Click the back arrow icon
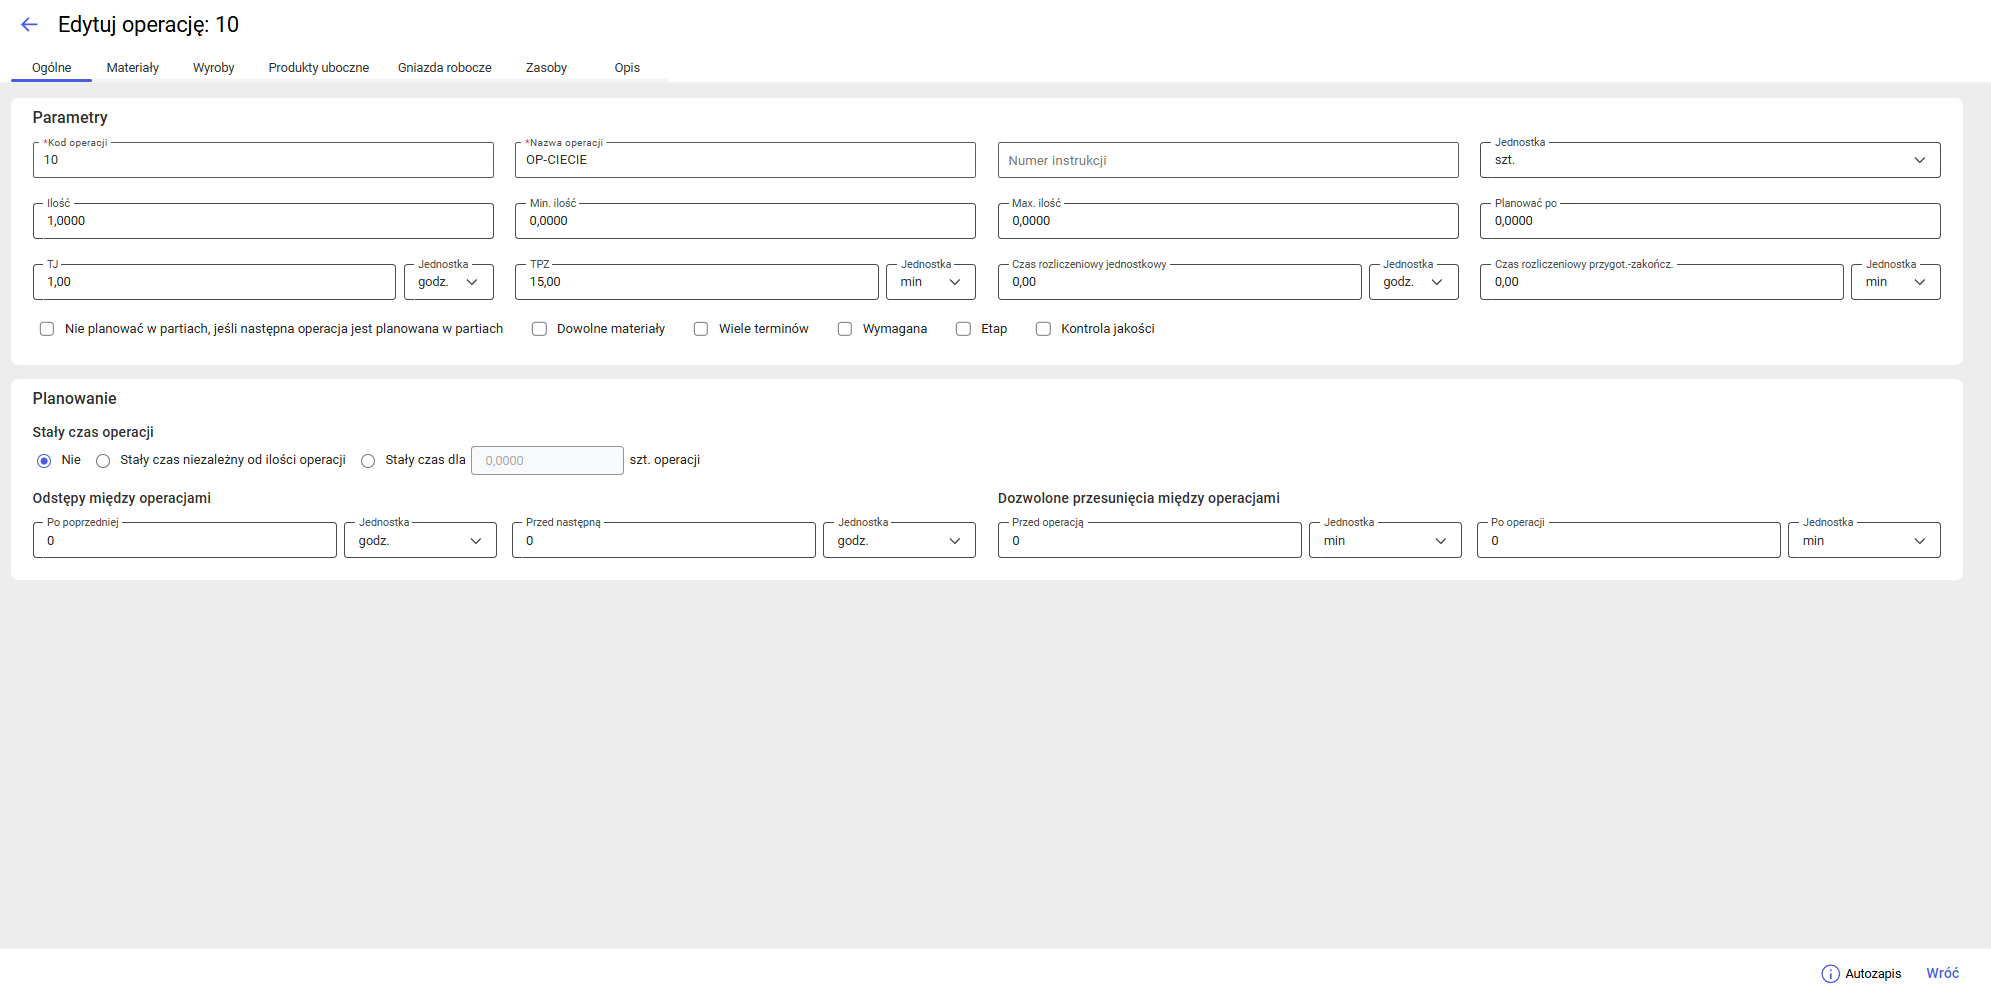This screenshot has width=1991, height=992. point(29,25)
